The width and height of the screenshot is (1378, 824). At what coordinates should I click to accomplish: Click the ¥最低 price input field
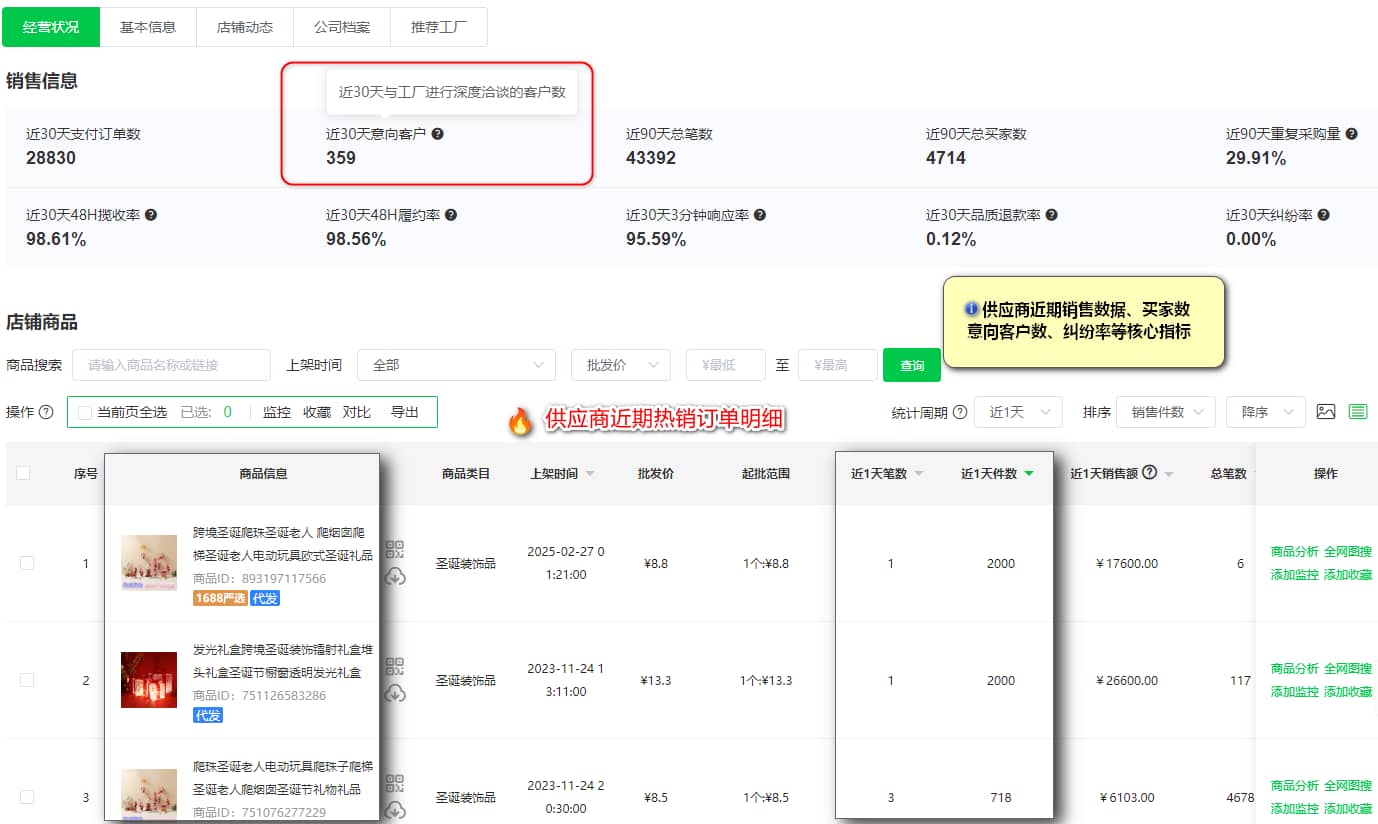click(725, 365)
